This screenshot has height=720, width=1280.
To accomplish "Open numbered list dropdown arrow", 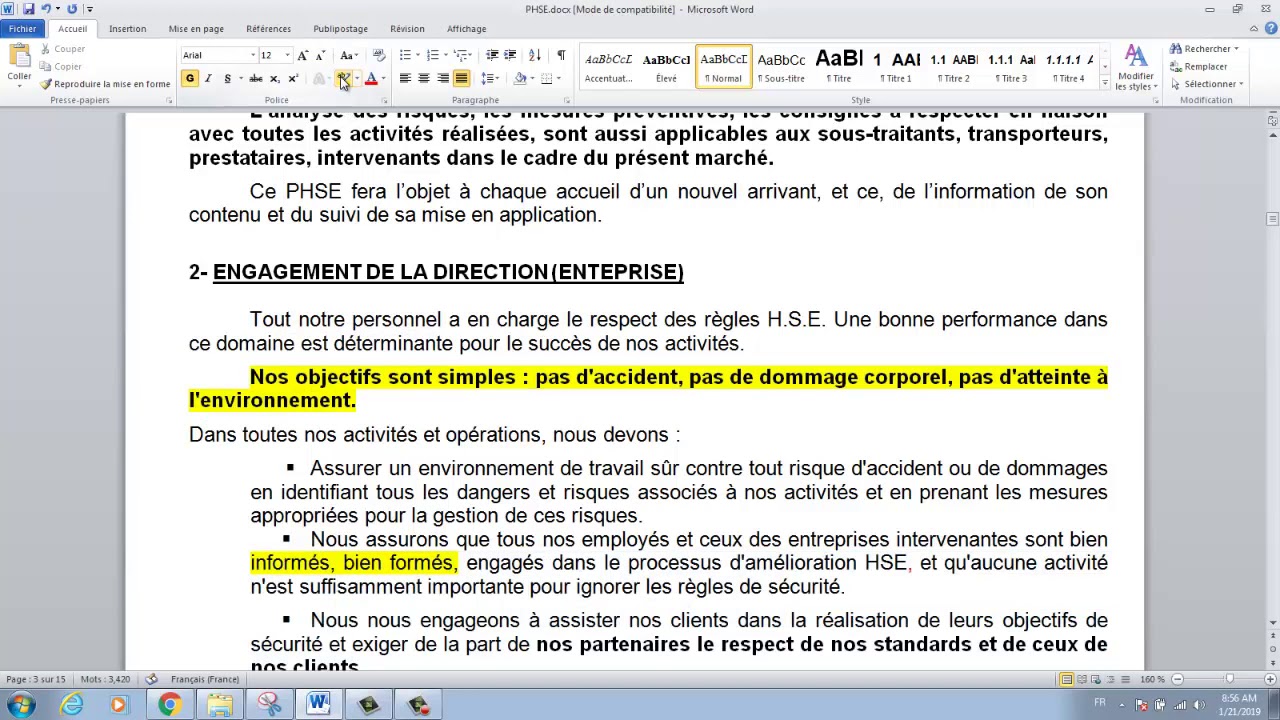I will (444, 55).
